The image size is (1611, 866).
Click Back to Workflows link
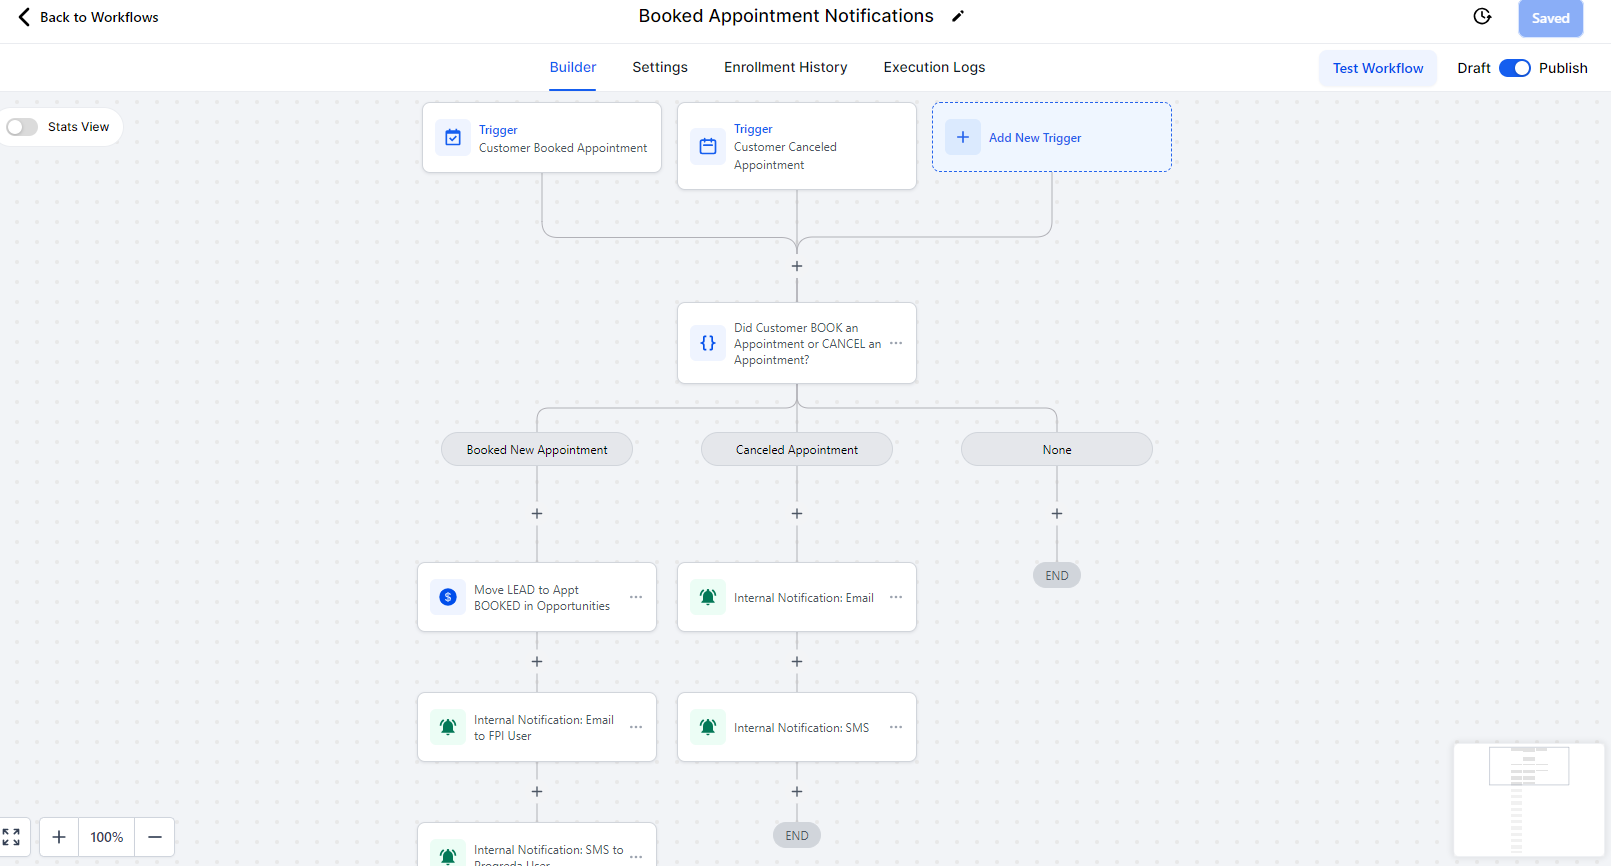click(99, 17)
